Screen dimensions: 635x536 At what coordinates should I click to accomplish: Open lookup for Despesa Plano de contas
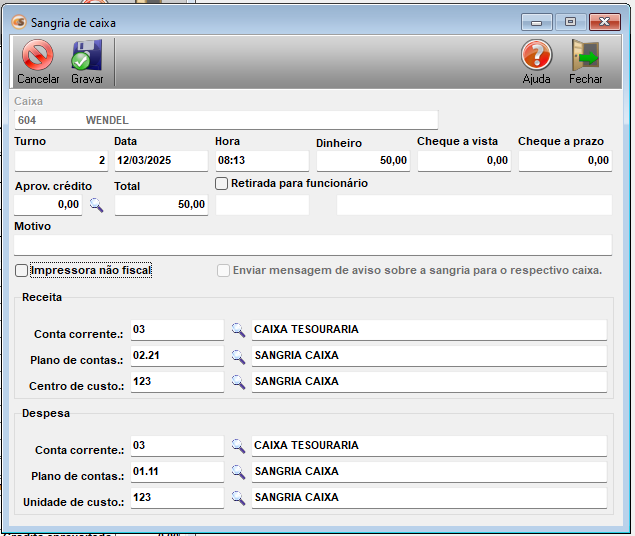(x=238, y=471)
